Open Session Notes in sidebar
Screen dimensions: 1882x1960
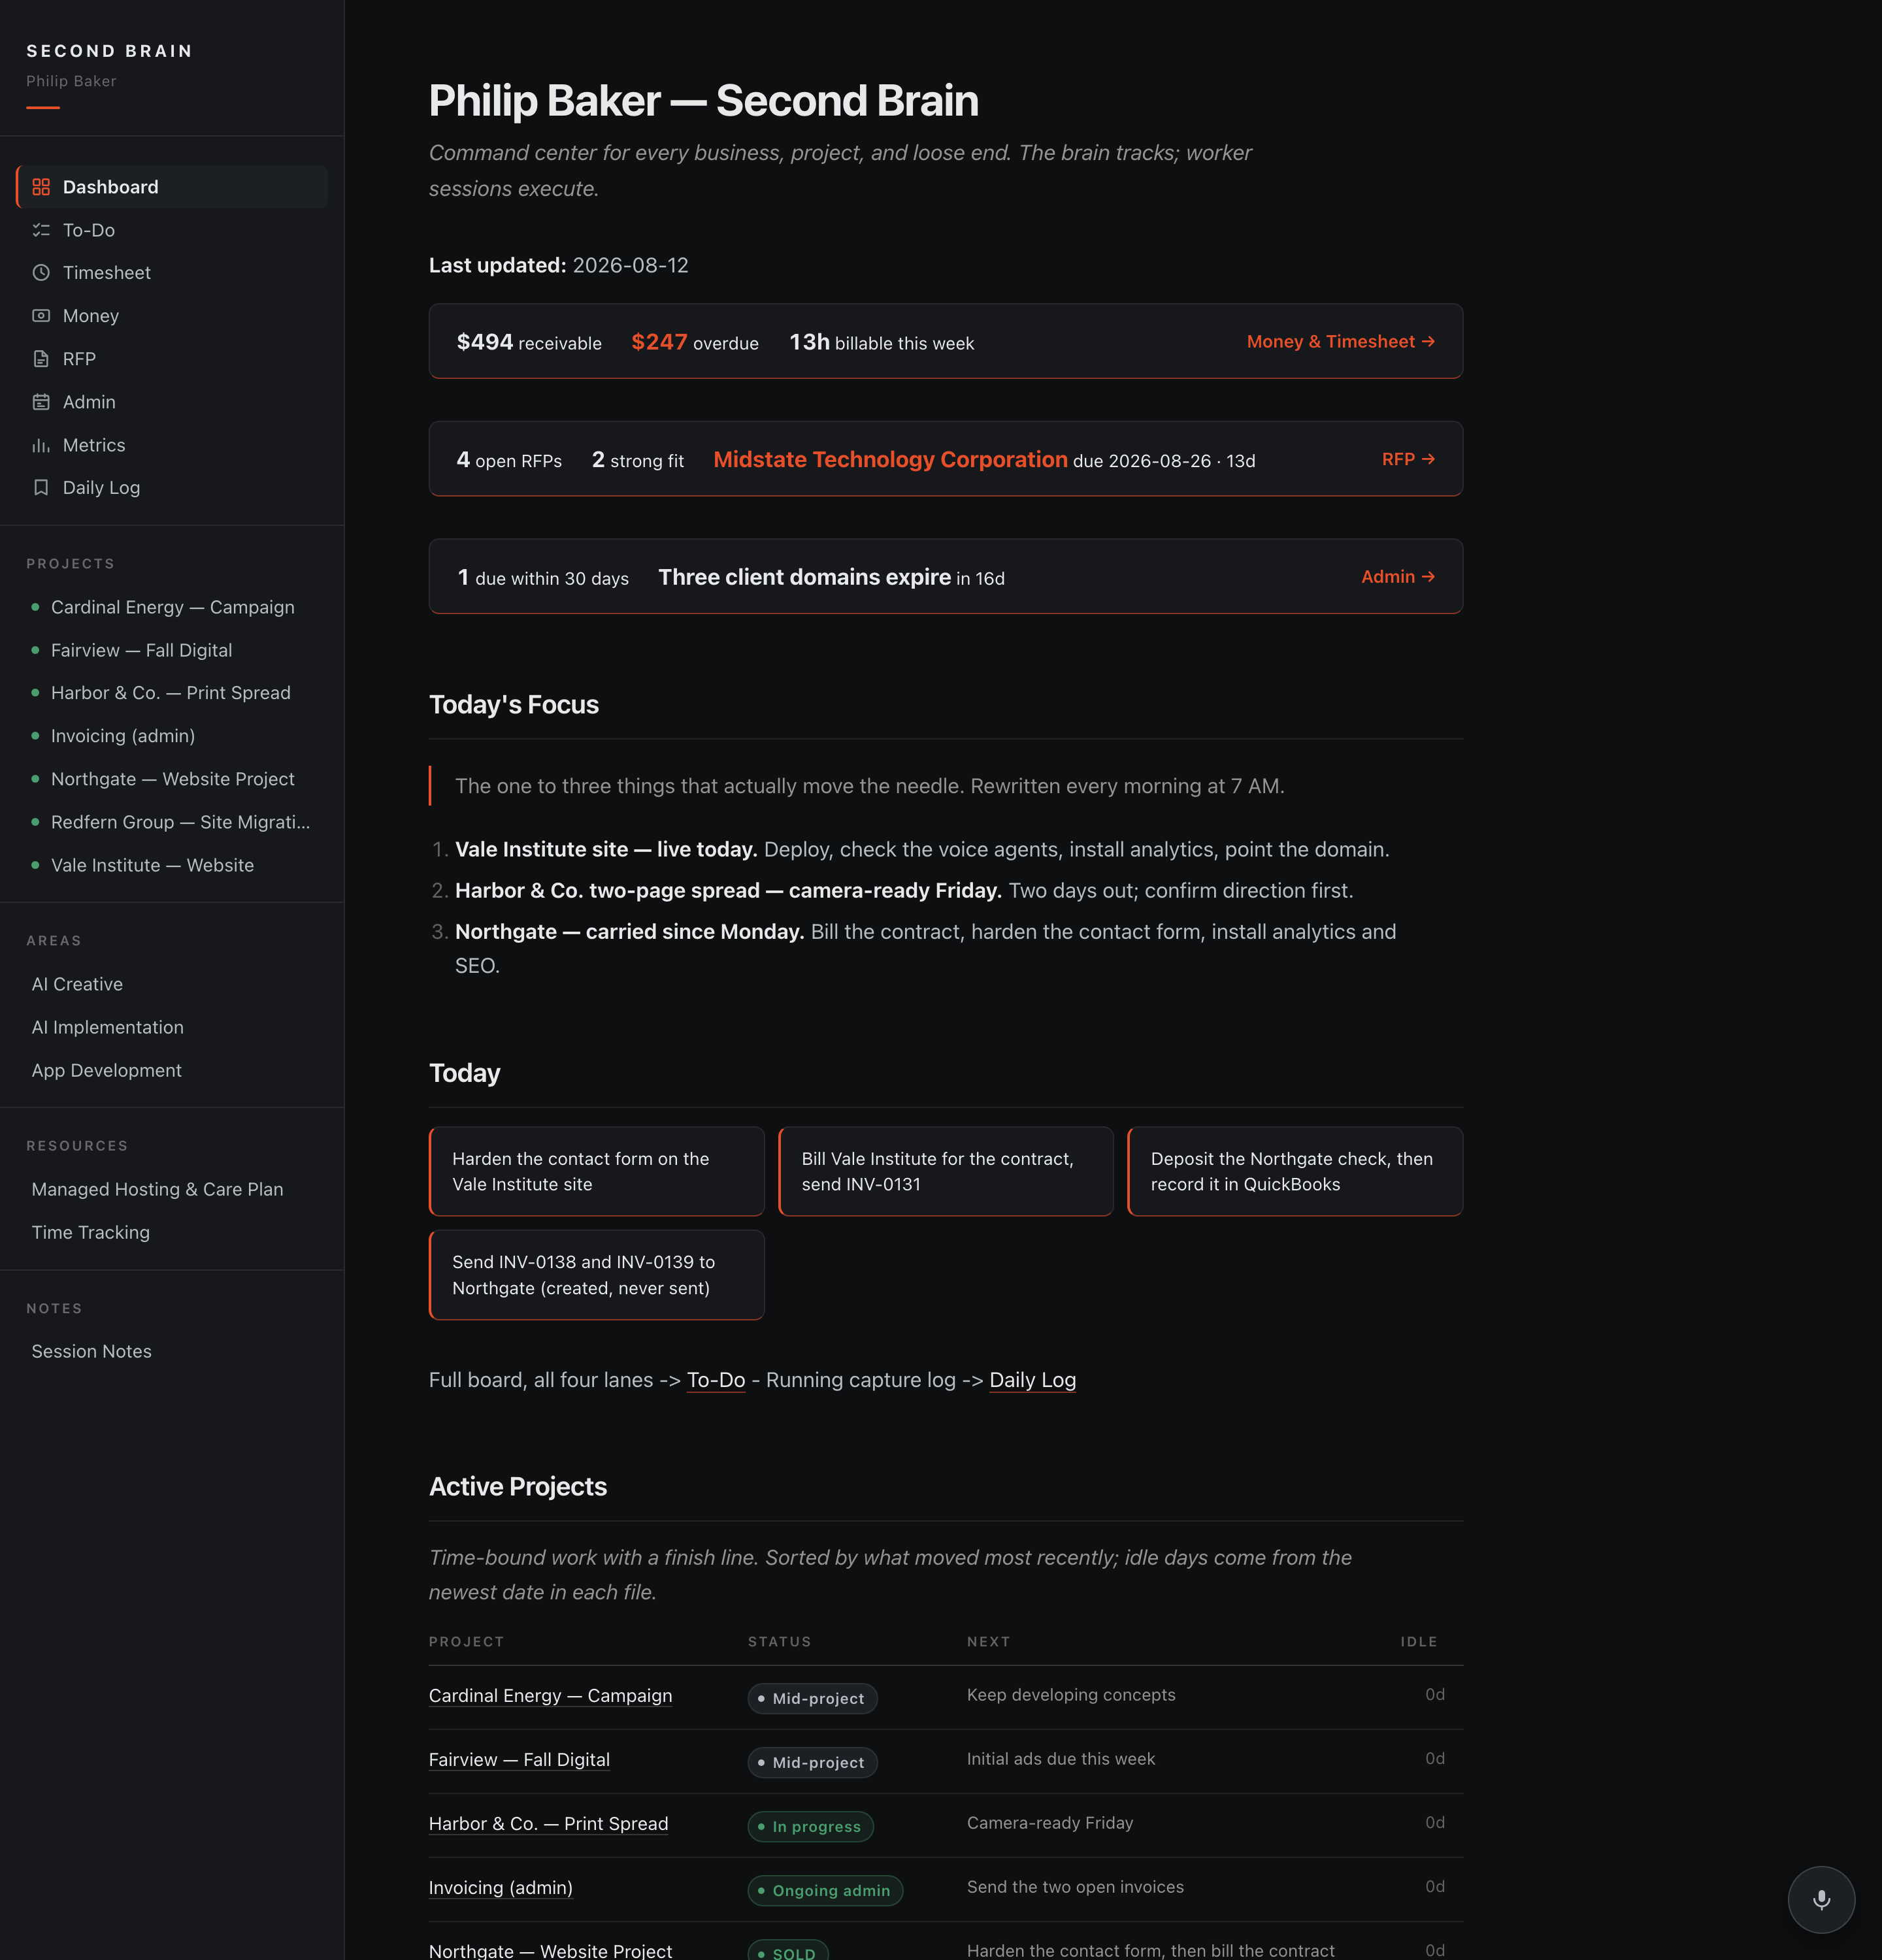point(91,1351)
